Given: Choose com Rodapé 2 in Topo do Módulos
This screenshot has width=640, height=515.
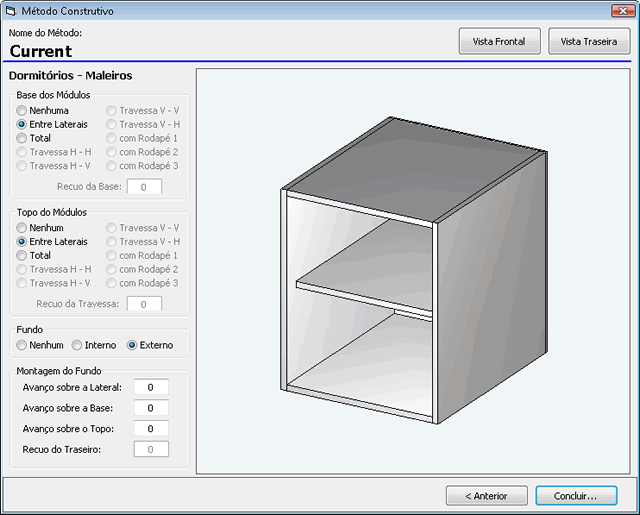Looking at the screenshot, I should 142,269.
